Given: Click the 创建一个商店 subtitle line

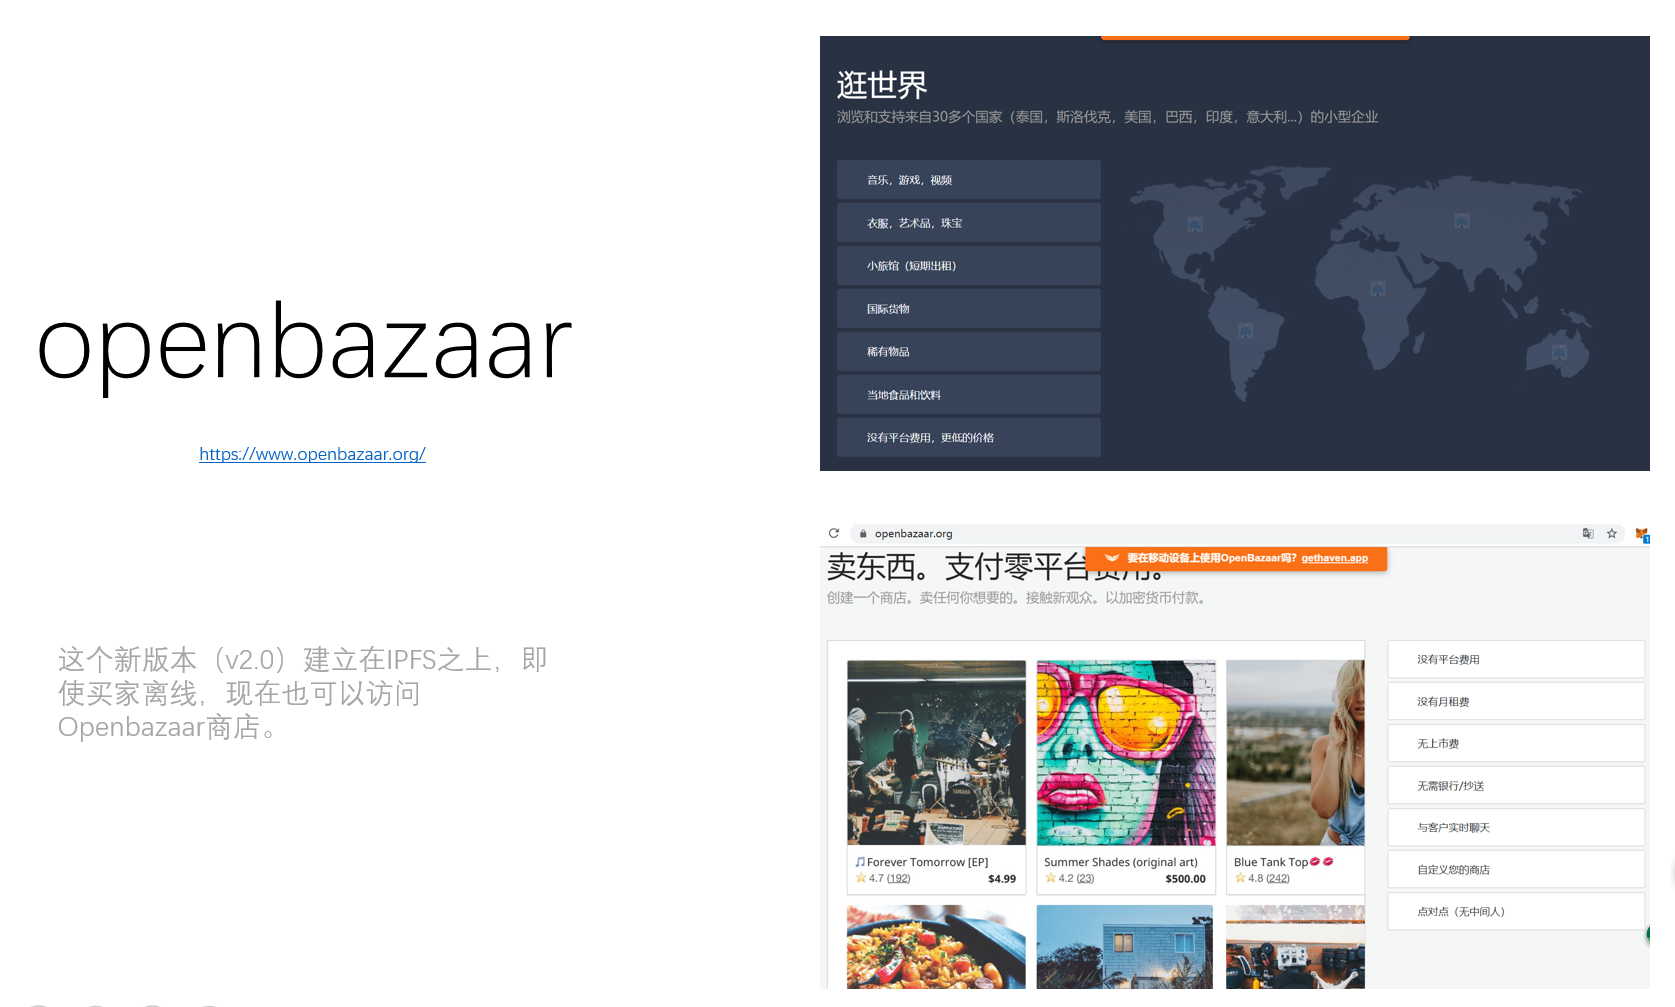Looking at the screenshot, I should click(x=1018, y=598).
